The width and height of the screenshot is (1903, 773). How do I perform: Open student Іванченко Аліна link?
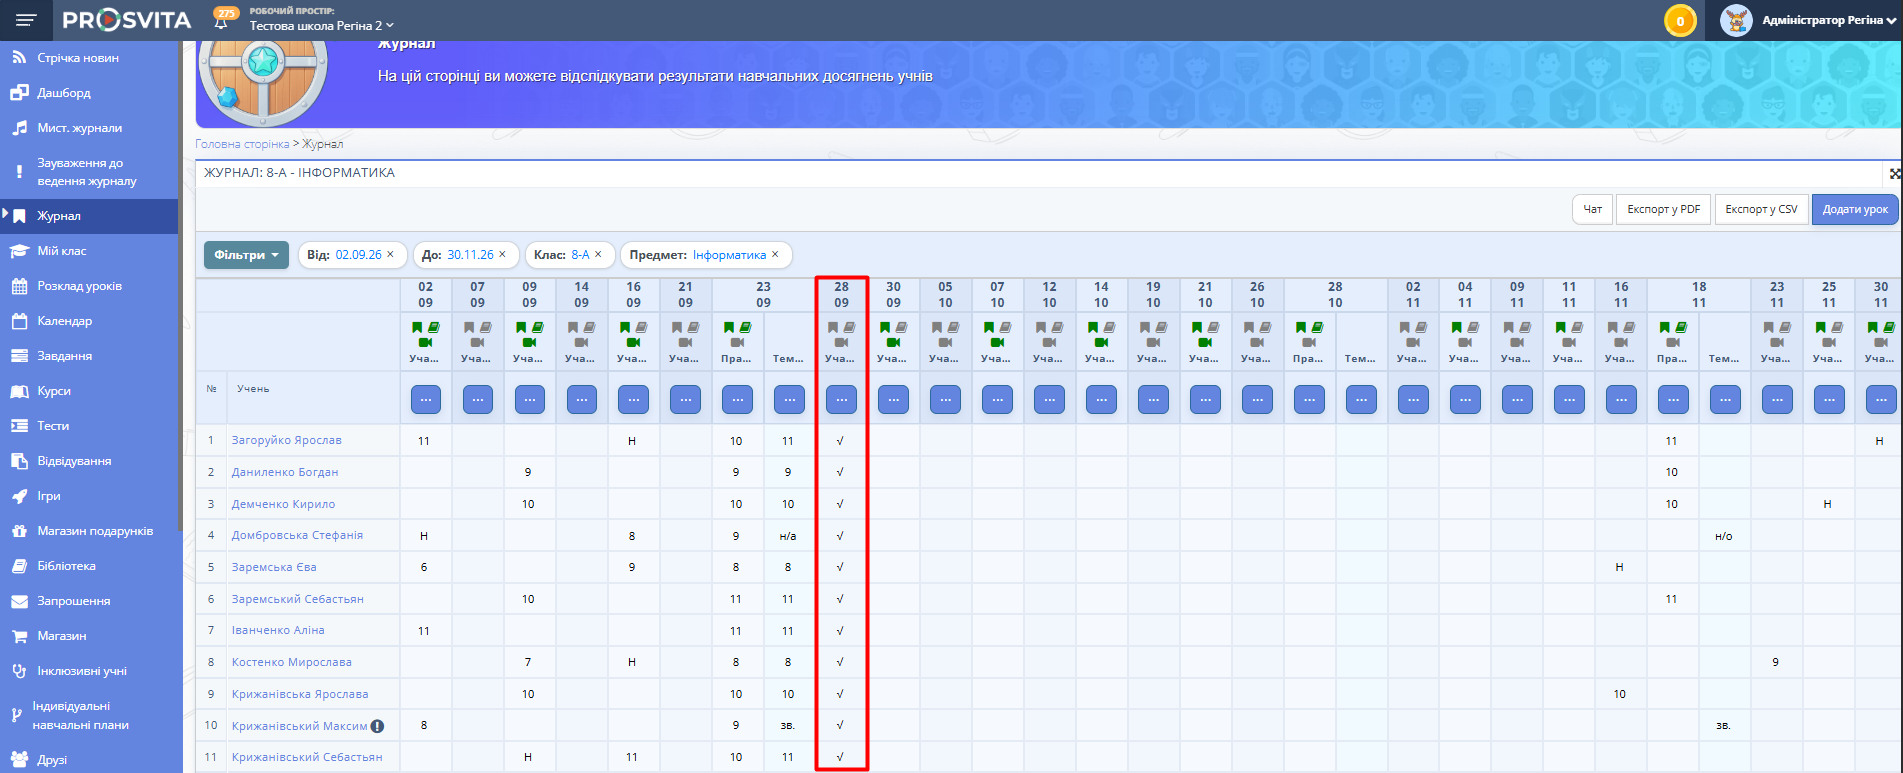click(x=278, y=630)
